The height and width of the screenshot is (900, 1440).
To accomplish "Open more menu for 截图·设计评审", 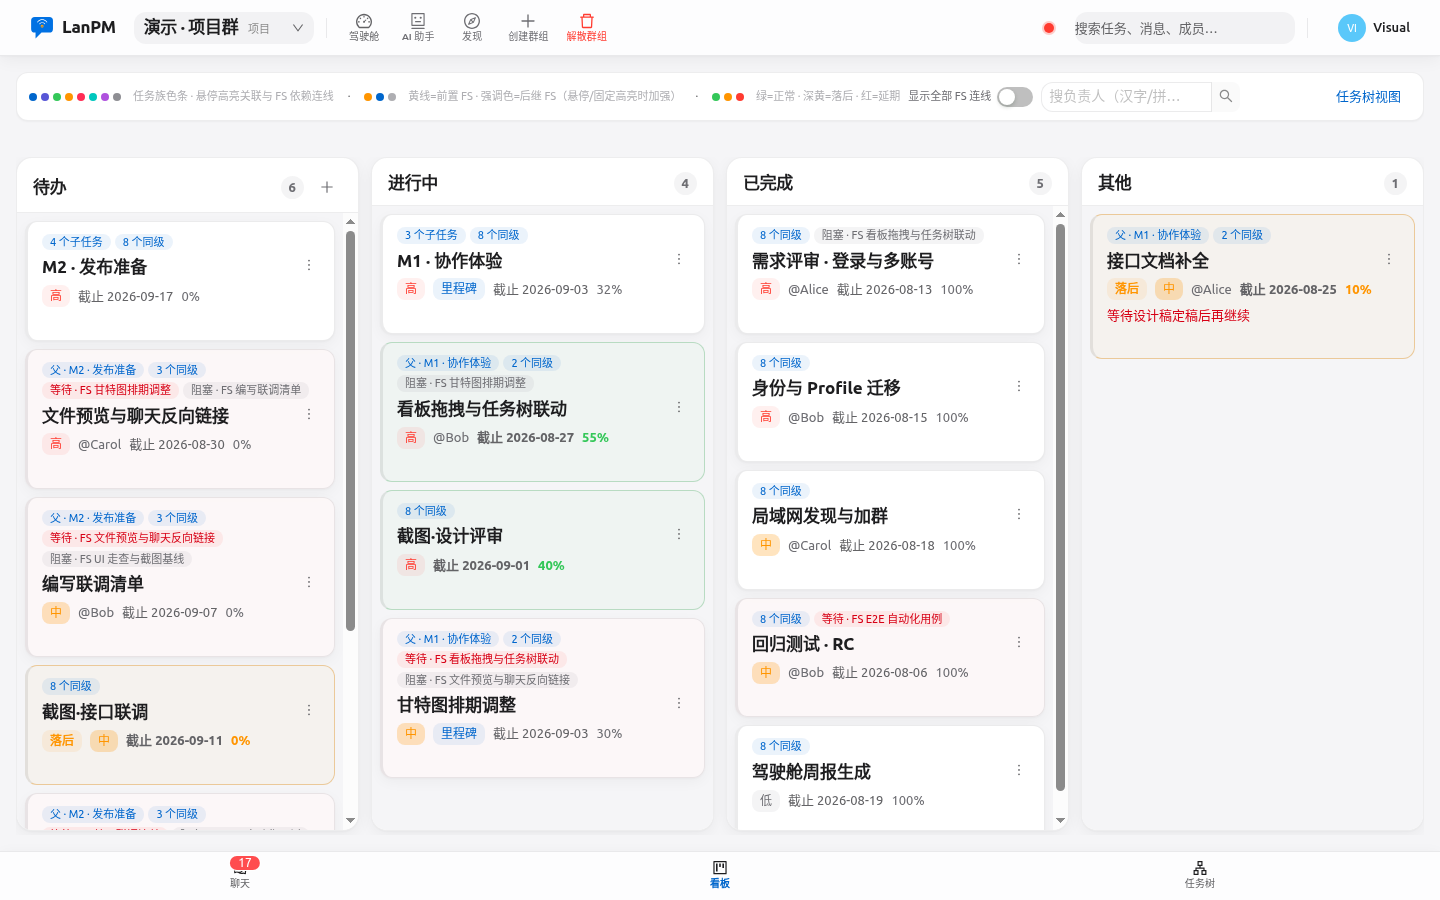I will click(679, 535).
